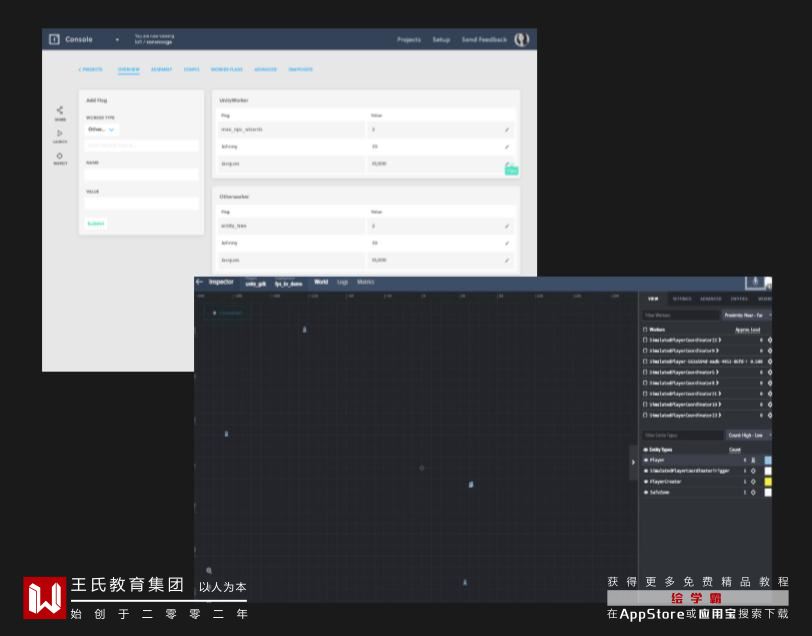Click the magnifier zoom icon in world view

point(209,570)
